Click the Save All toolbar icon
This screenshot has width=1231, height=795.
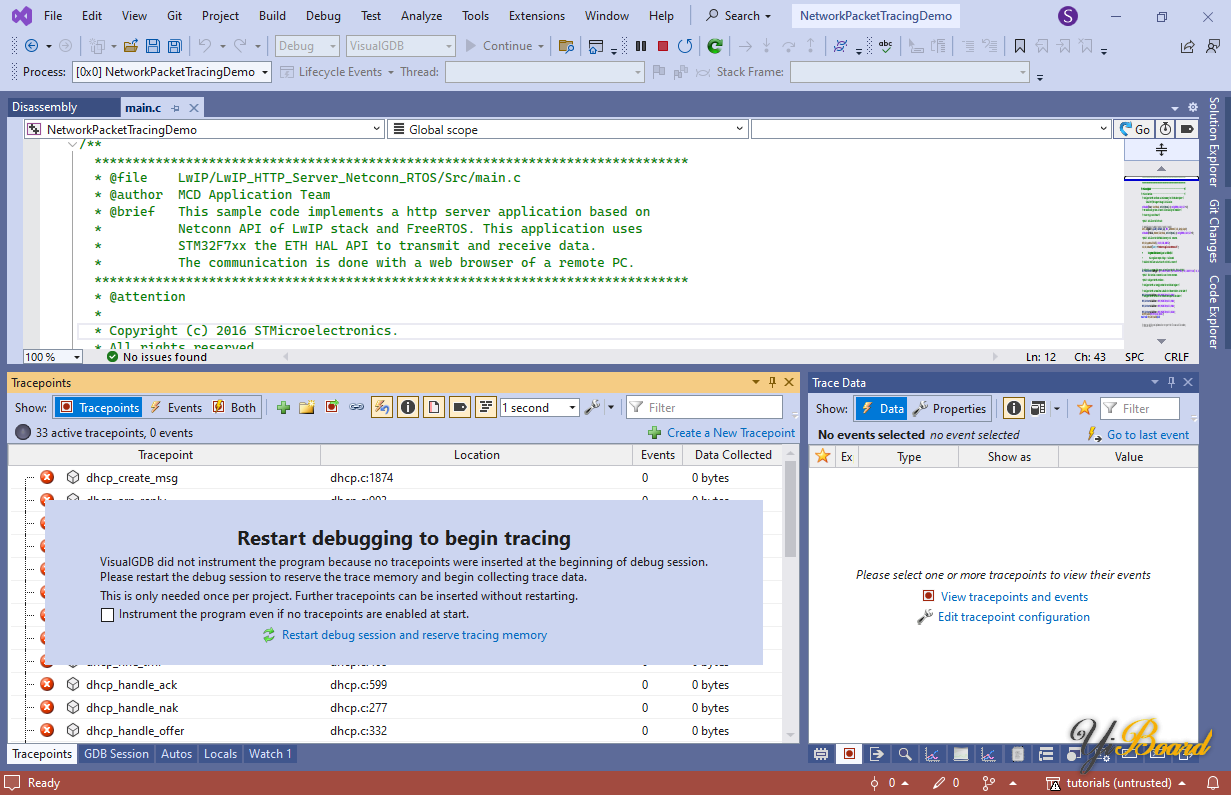(175, 46)
